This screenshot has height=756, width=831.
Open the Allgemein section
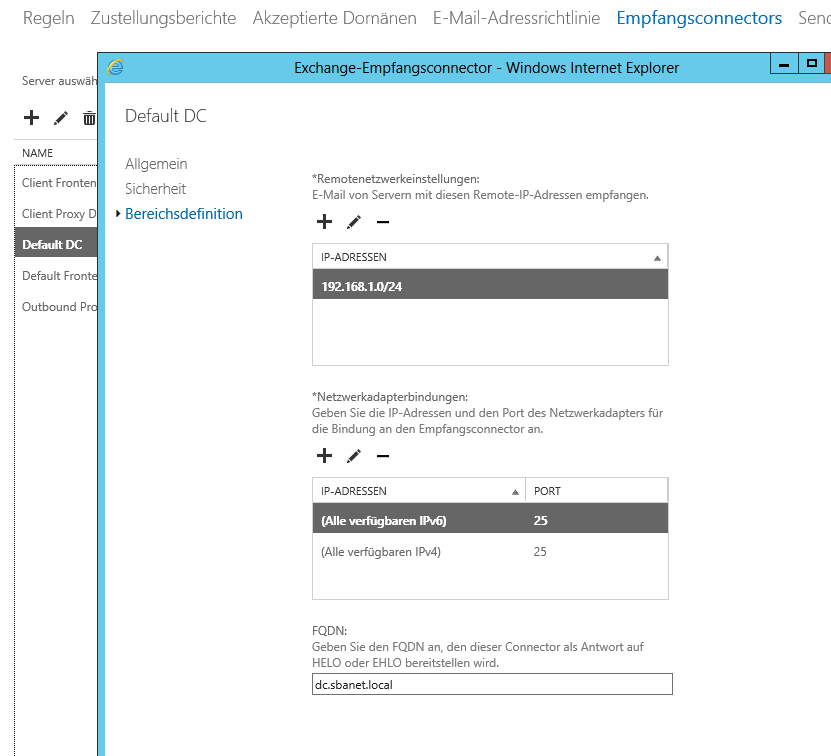point(156,164)
